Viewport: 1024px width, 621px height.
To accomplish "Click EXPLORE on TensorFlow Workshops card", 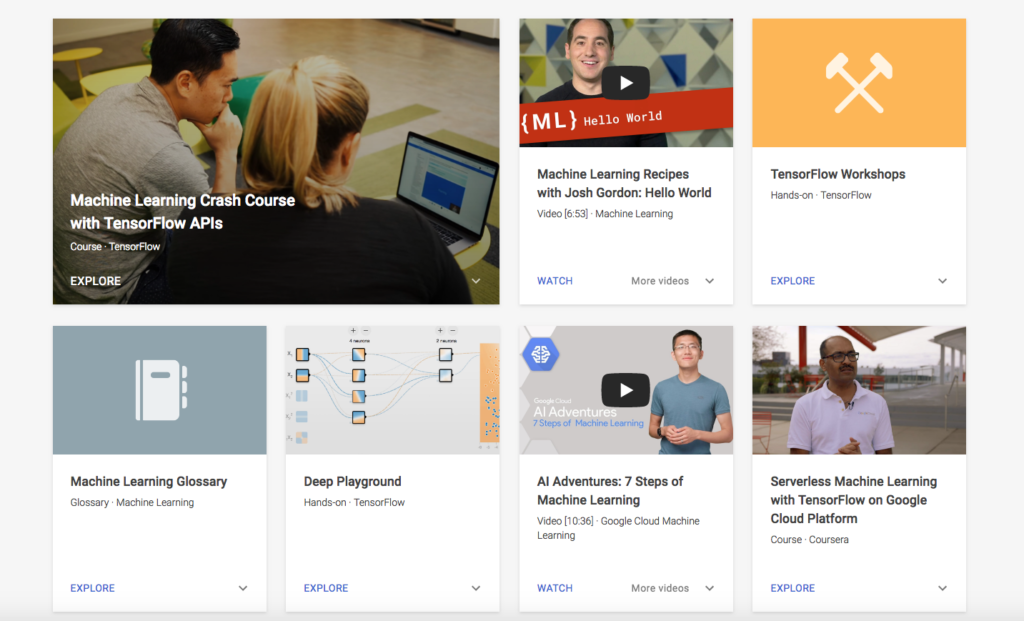I will click(792, 281).
